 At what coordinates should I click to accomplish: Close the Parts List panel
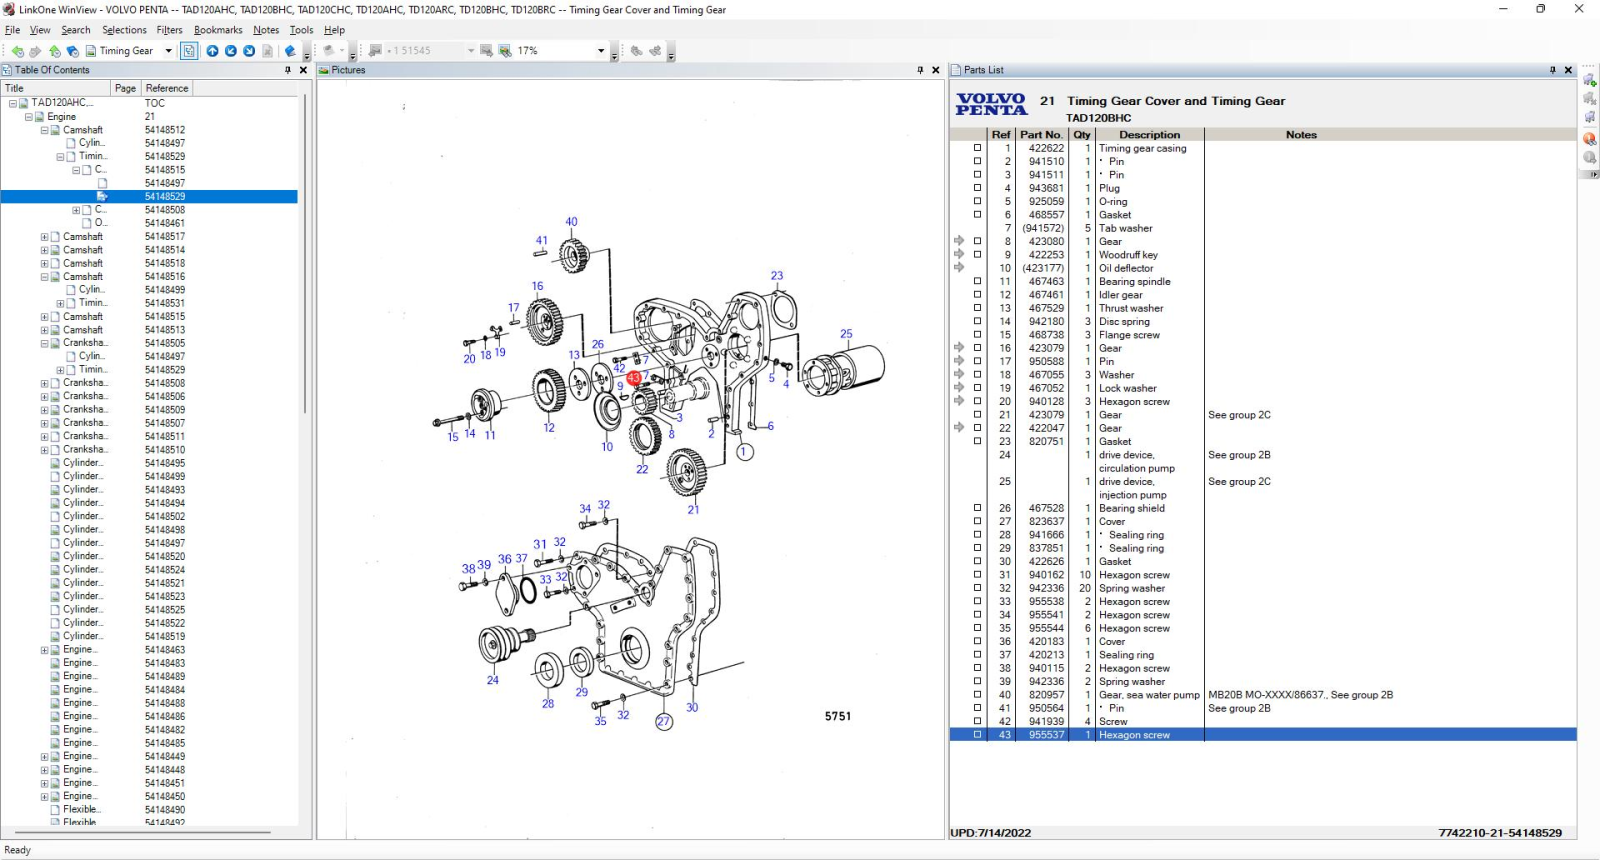(x=1568, y=70)
